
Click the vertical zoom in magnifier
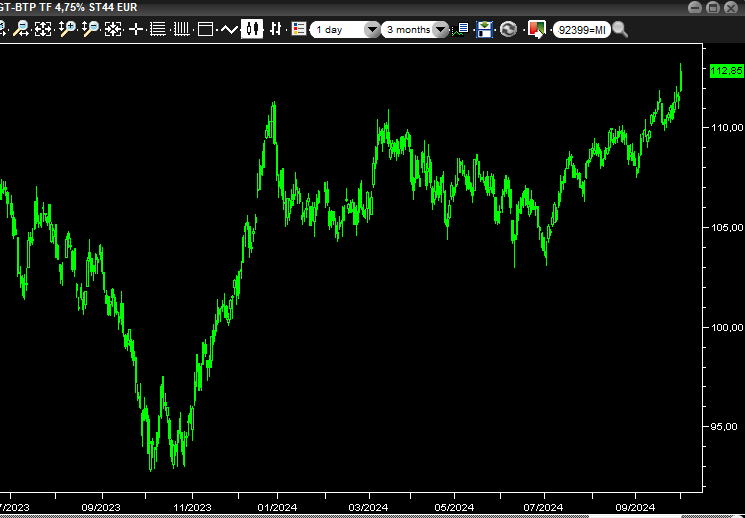67,29
